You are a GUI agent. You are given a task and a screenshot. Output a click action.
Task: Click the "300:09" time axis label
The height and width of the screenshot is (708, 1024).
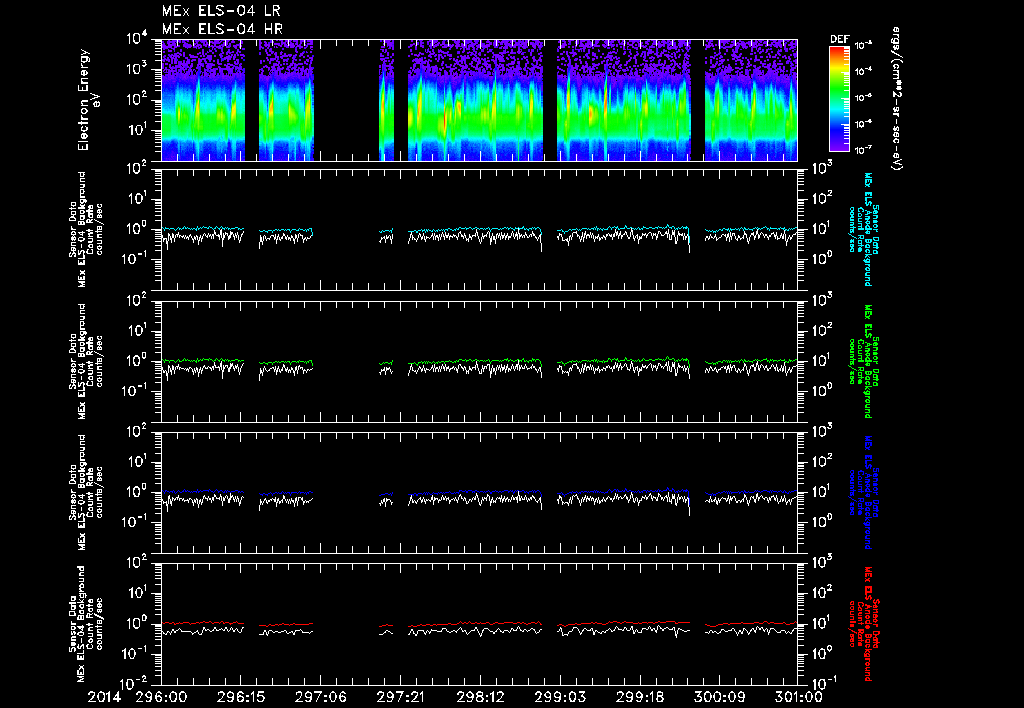coord(720,697)
